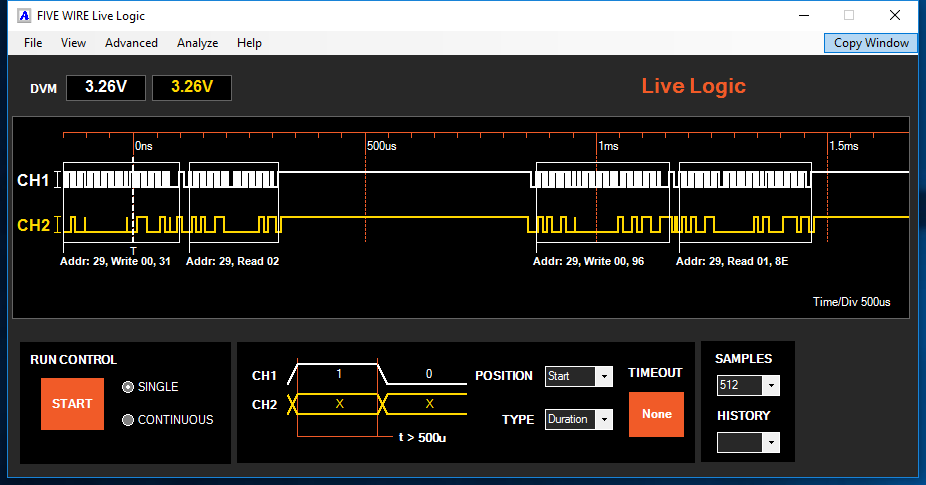Click the trigger T marker at 0ns

coord(133,251)
